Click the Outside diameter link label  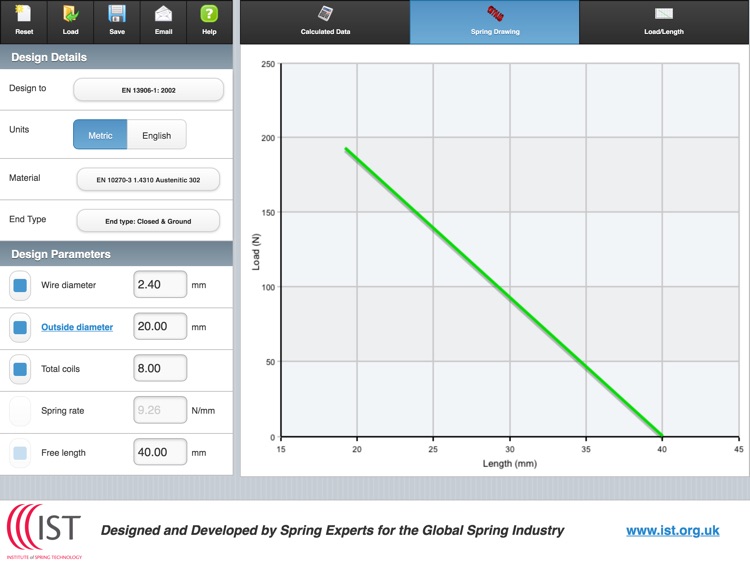click(77, 327)
